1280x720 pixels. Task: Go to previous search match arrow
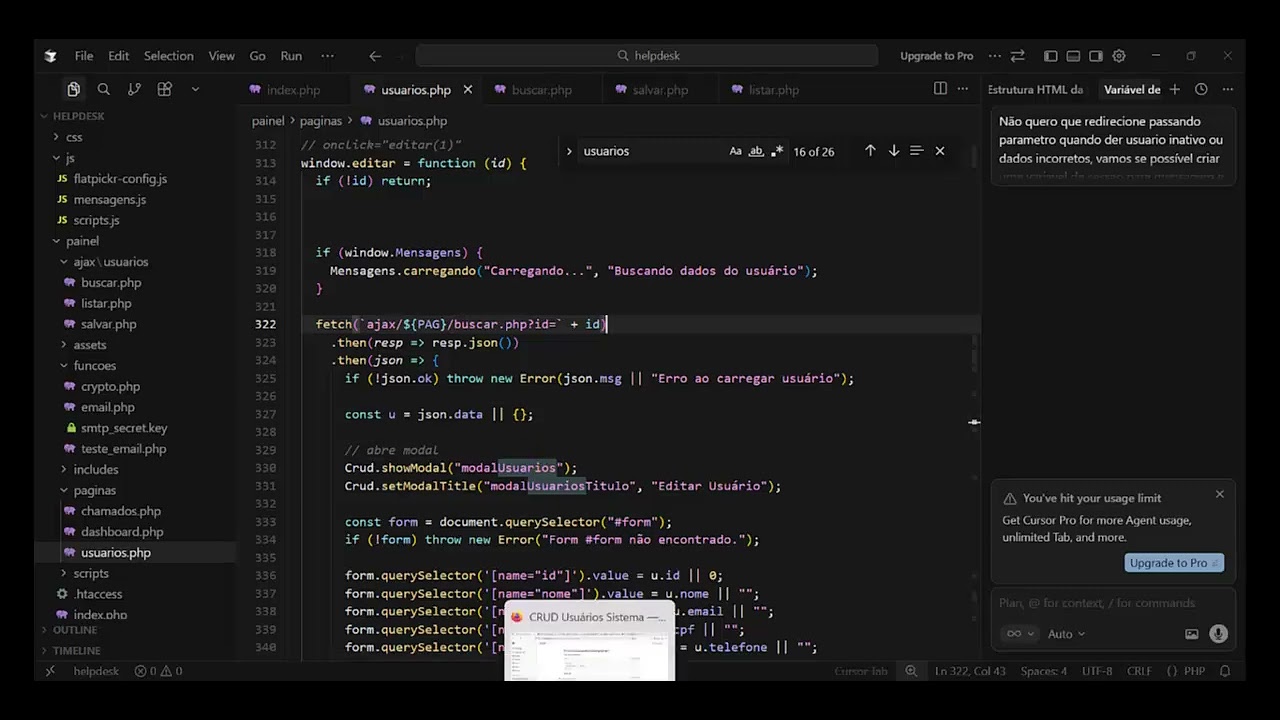click(x=870, y=151)
